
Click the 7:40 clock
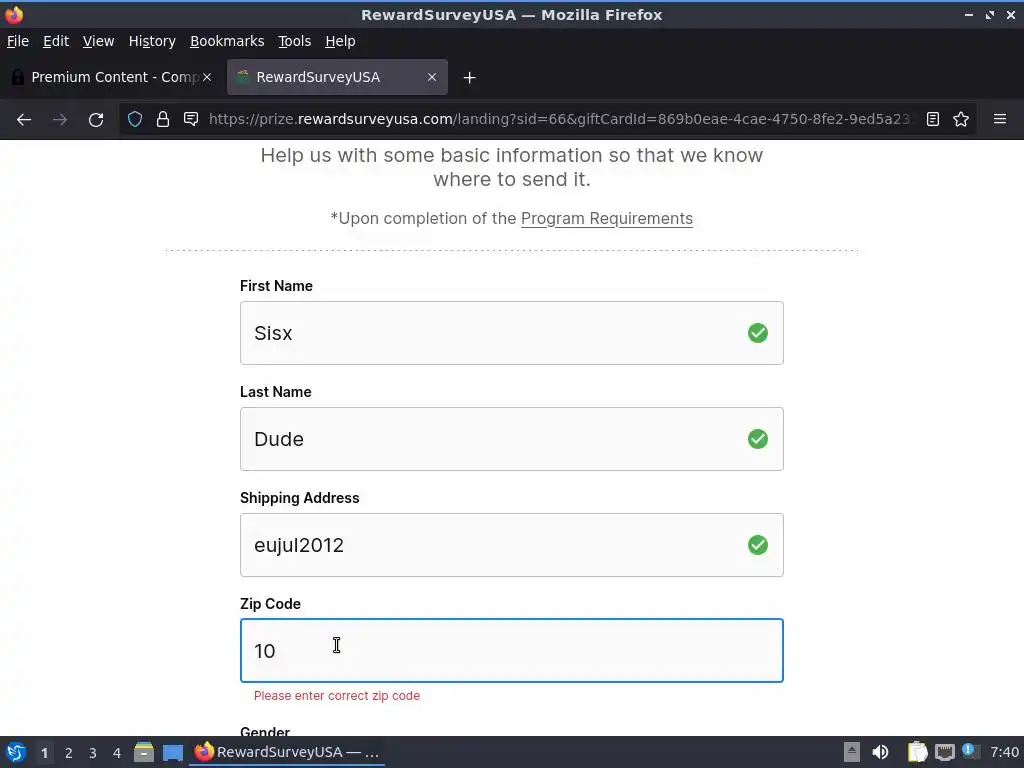click(1004, 752)
